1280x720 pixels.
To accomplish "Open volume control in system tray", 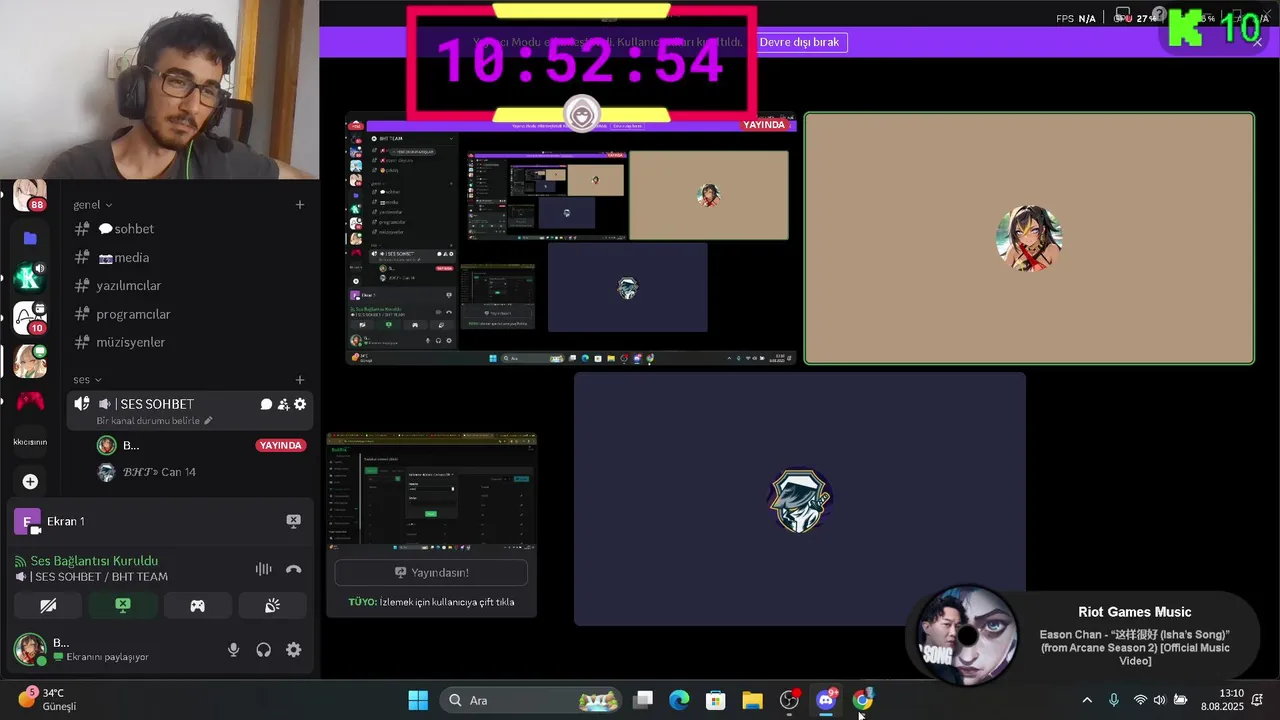I will (1160, 700).
